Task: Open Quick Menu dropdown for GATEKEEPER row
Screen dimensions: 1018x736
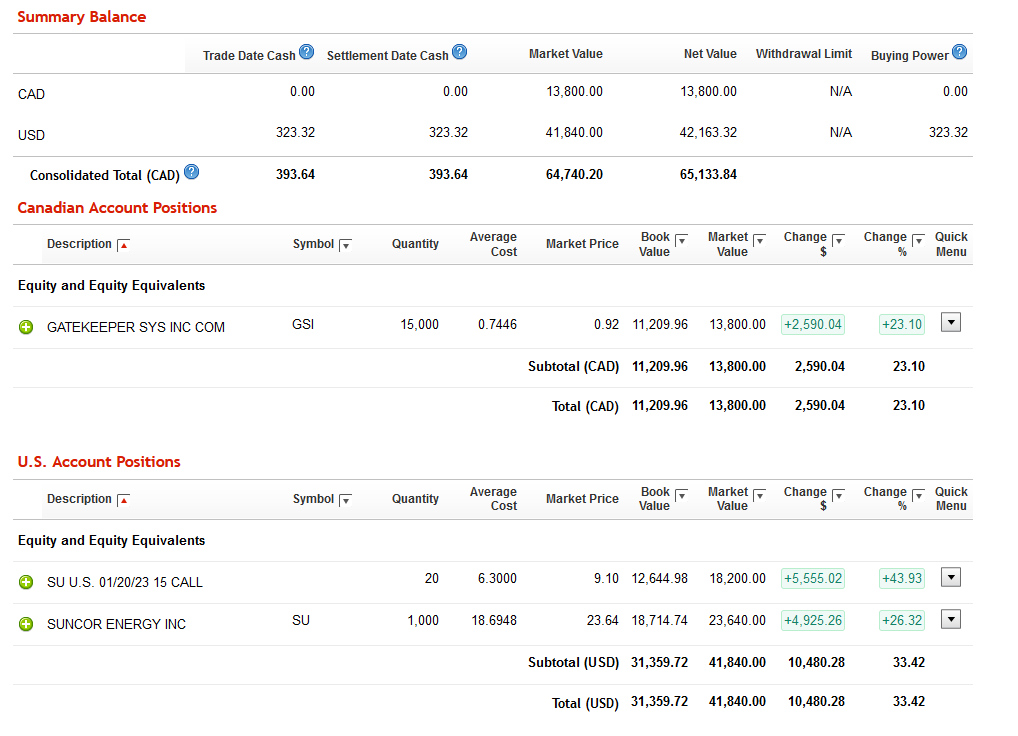Action: pyautogui.click(x=951, y=323)
